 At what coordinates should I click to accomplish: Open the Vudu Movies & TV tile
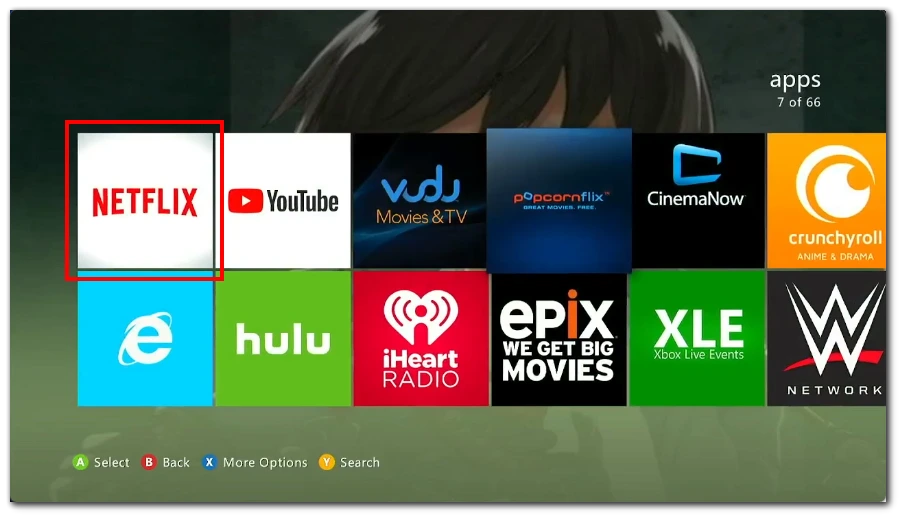[419, 201]
